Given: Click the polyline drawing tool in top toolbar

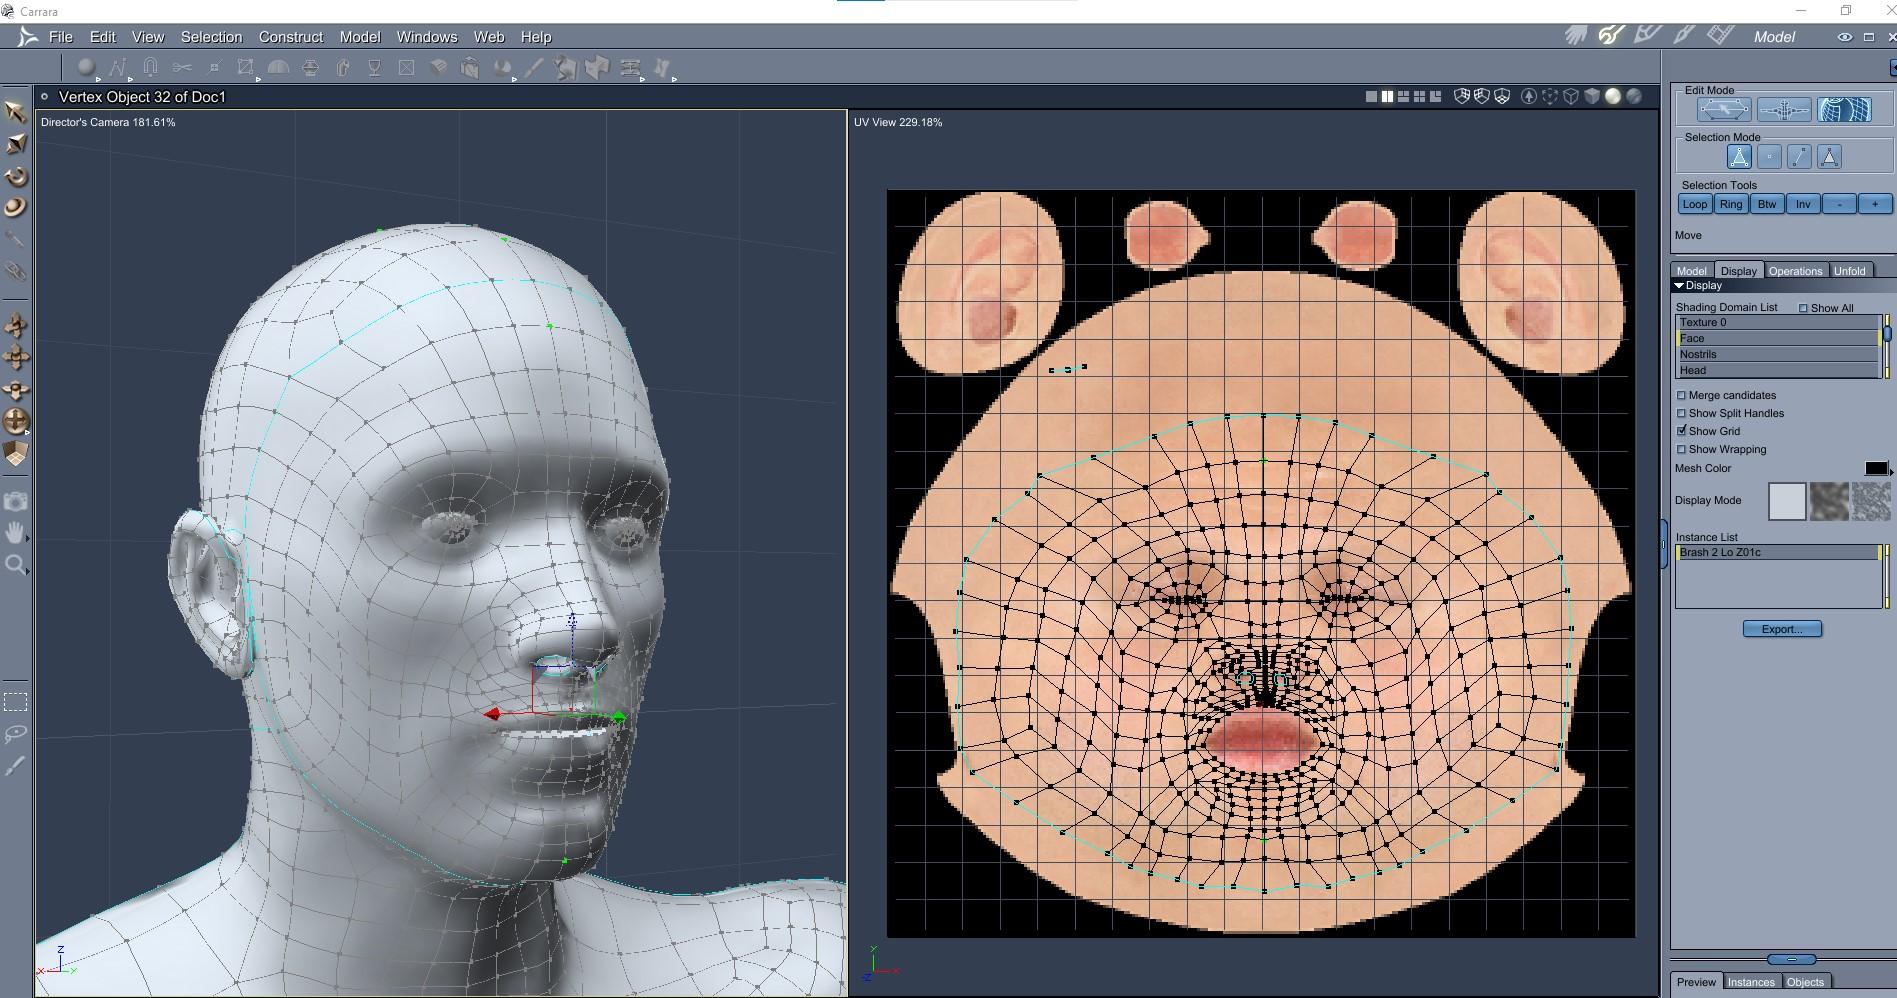Looking at the screenshot, I should pyautogui.click(x=118, y=68).
